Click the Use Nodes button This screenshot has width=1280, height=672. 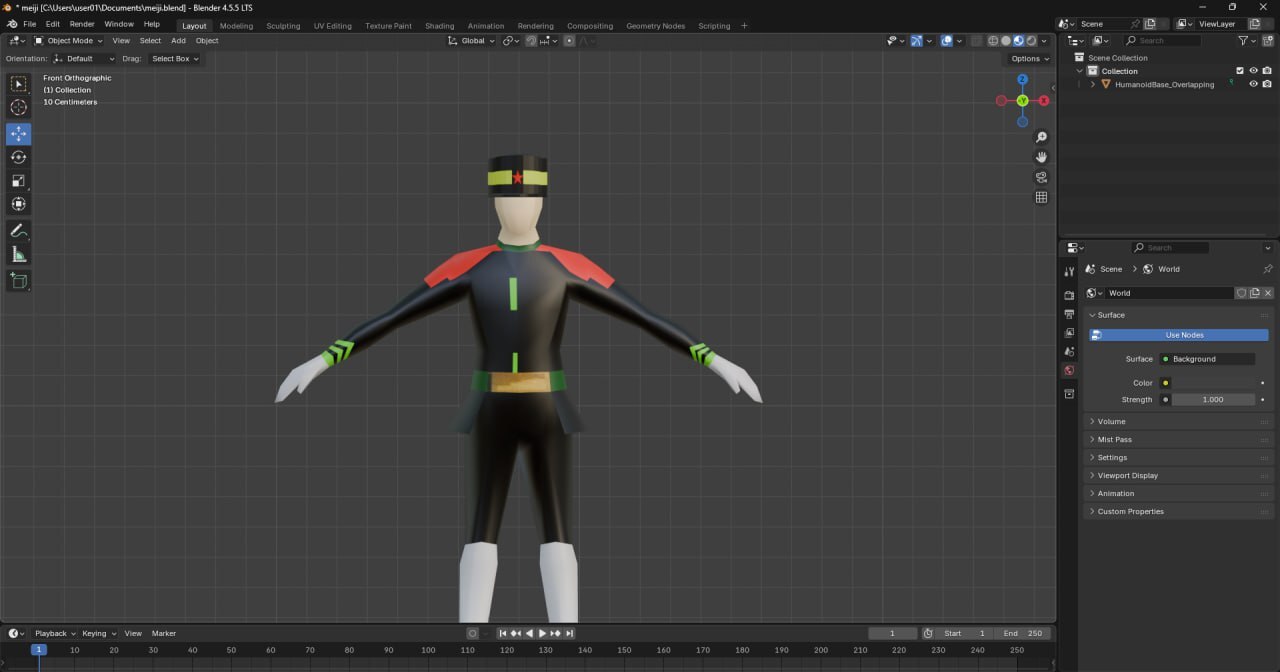tap(1184, 335)
